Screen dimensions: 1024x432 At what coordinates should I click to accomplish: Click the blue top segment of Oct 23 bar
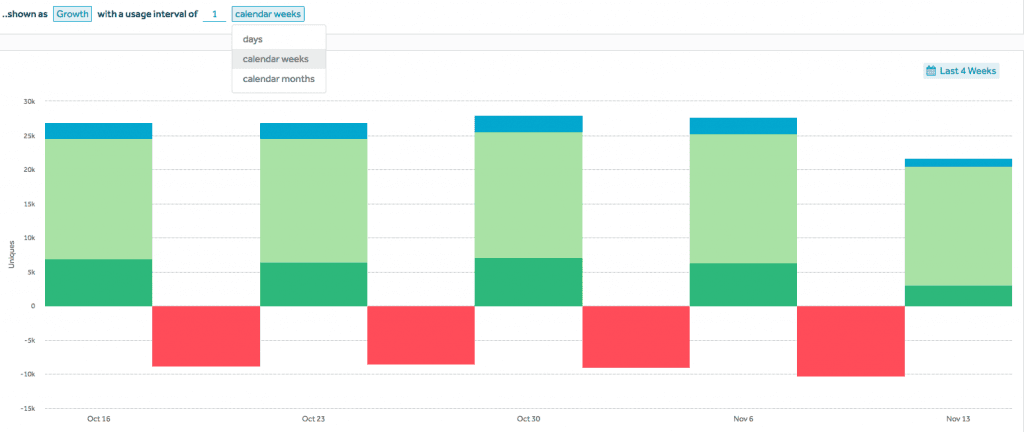313,131
